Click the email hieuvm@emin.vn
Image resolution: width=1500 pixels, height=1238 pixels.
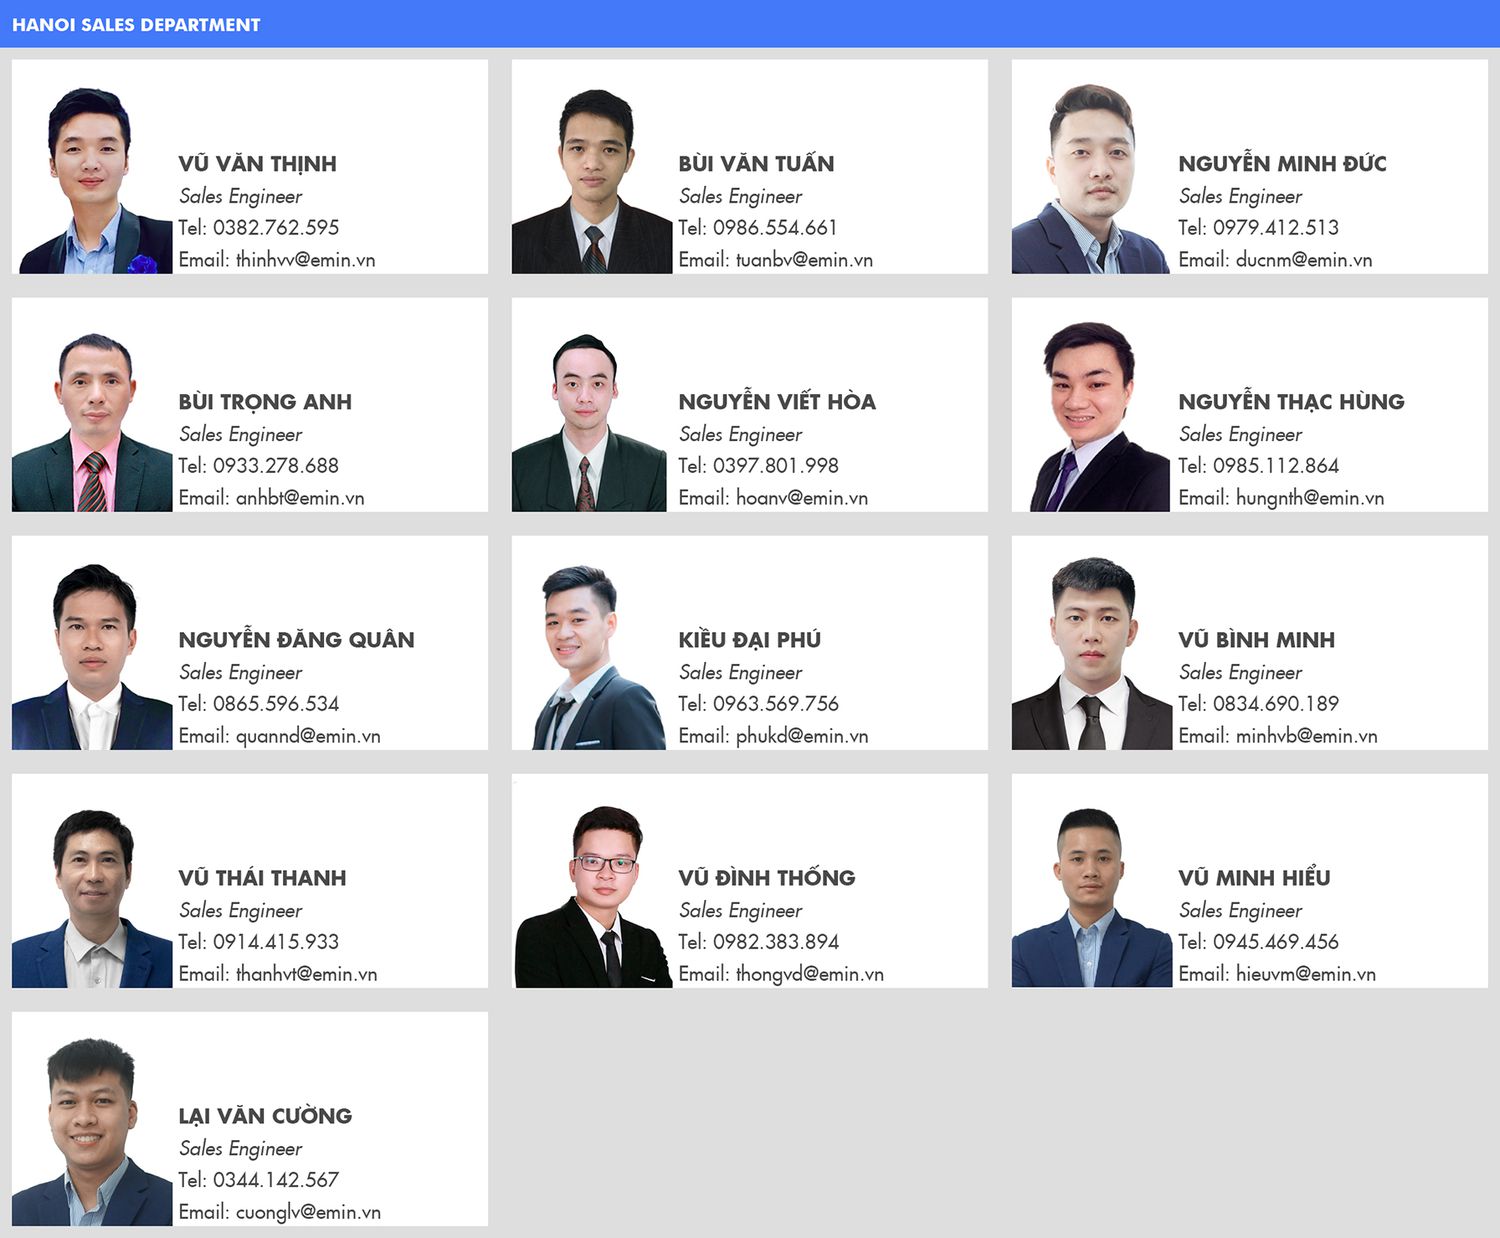pos(1306,974)
